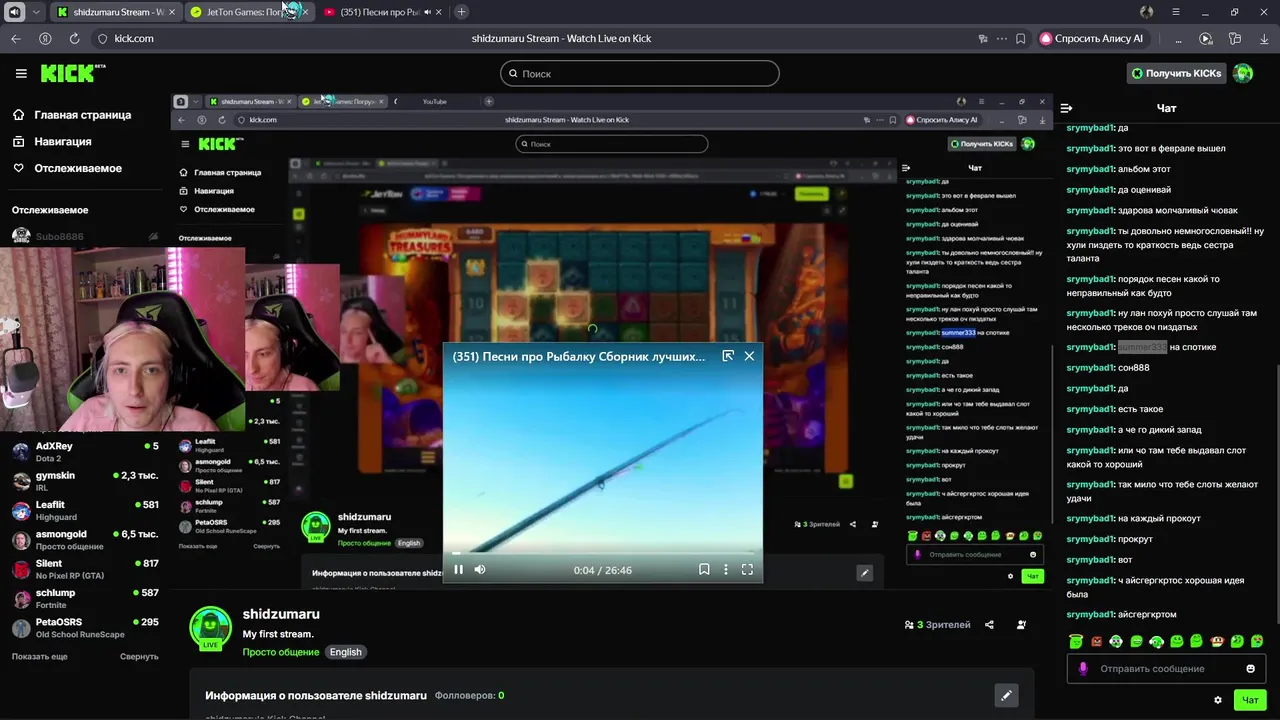The height and width of the screenshot is (720, 1280).
Task: Toggle the browser sound indicator button
Action: (14, 12)
